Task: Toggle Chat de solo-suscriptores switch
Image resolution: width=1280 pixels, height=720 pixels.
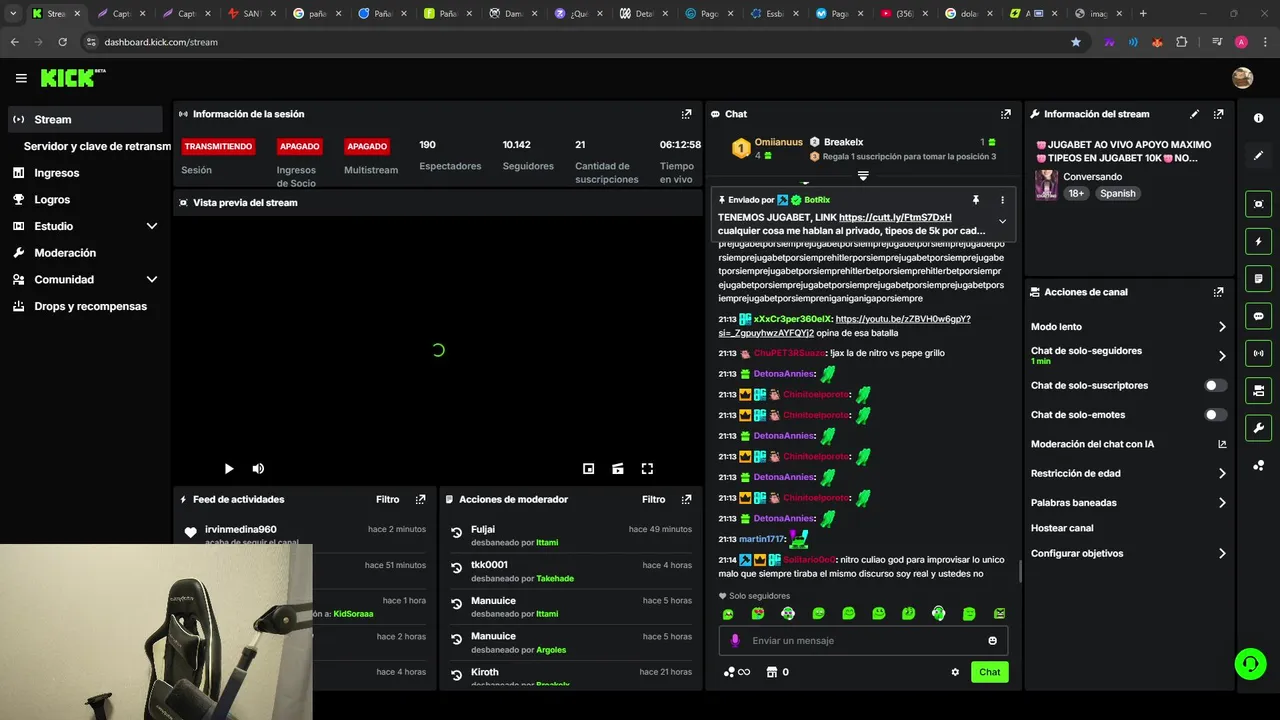Action: 1215,385
